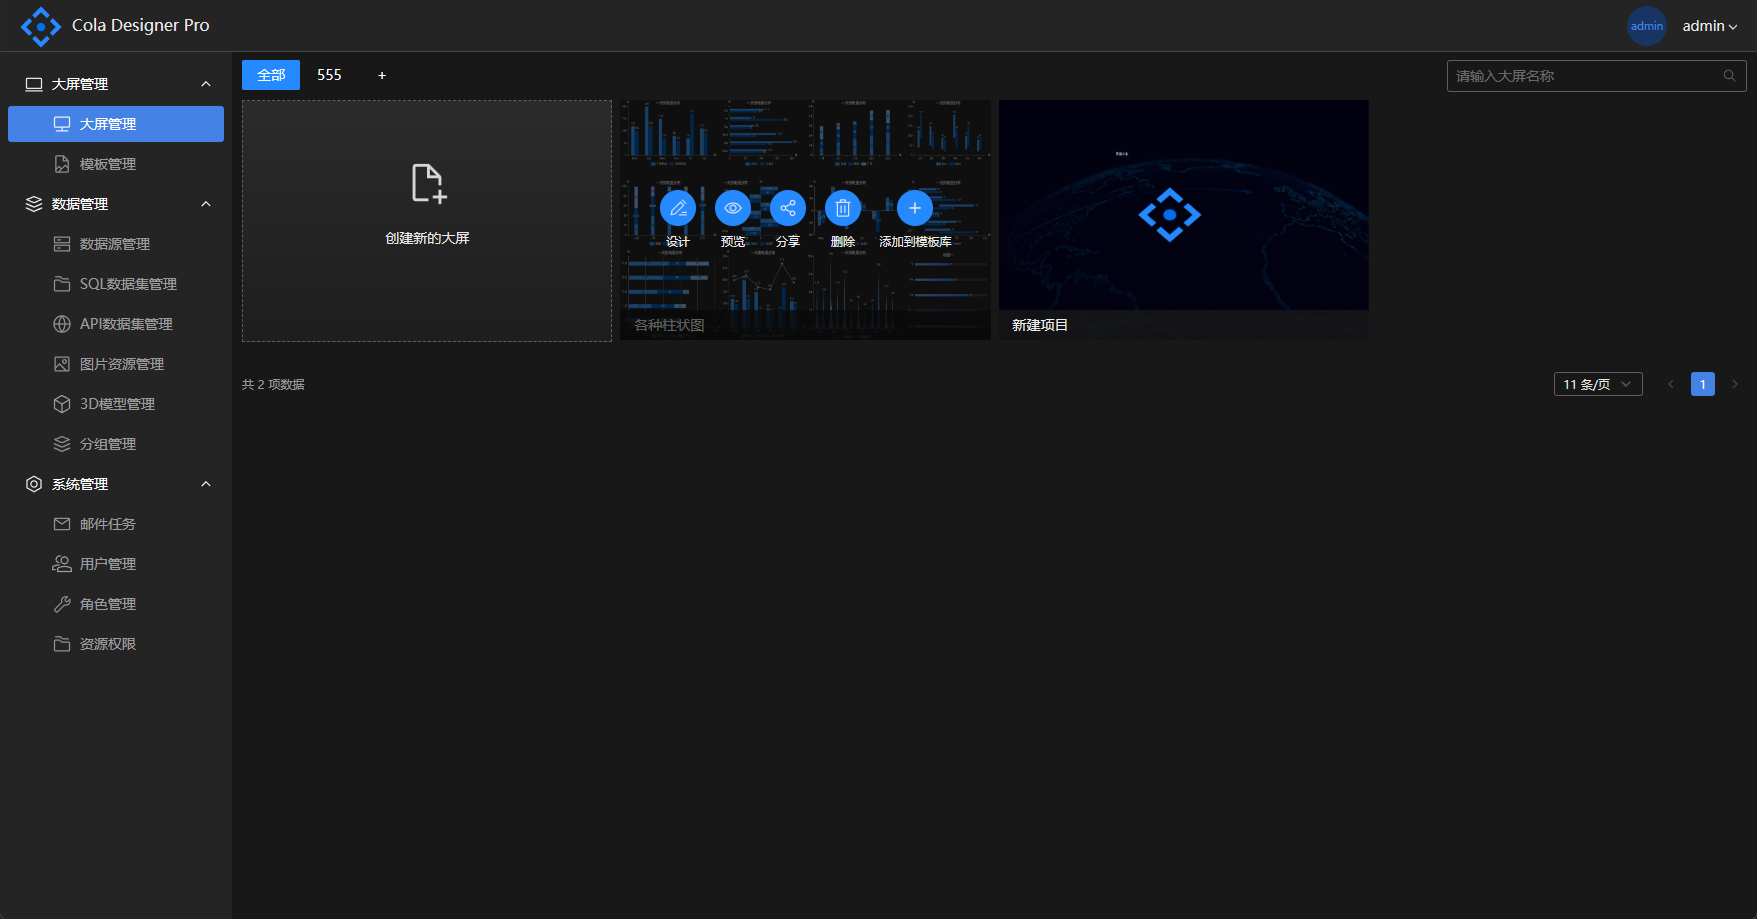Open 模板管理 in the sidebar

[108, 164]
